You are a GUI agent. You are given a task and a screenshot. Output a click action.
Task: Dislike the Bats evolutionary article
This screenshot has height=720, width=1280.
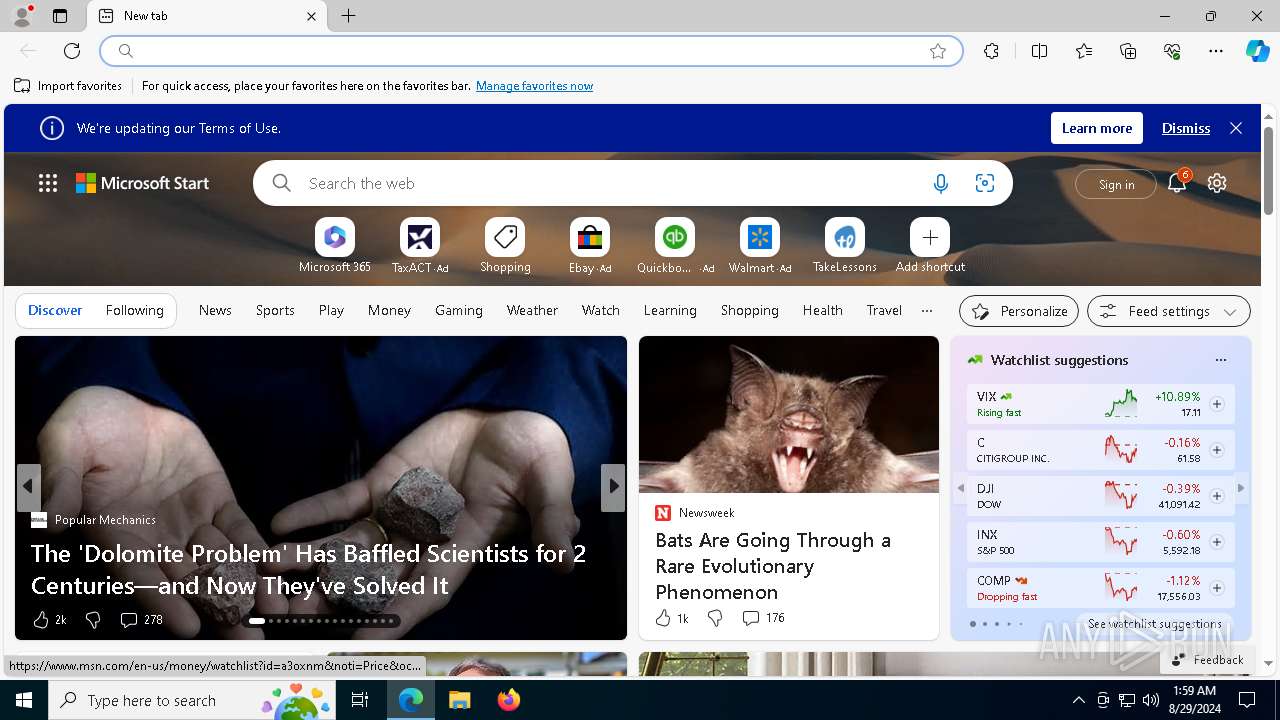click(715, 618)
